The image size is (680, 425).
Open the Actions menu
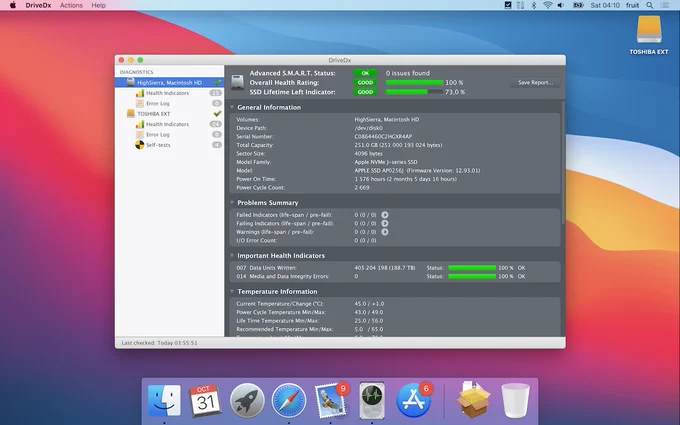coord(71,5)
